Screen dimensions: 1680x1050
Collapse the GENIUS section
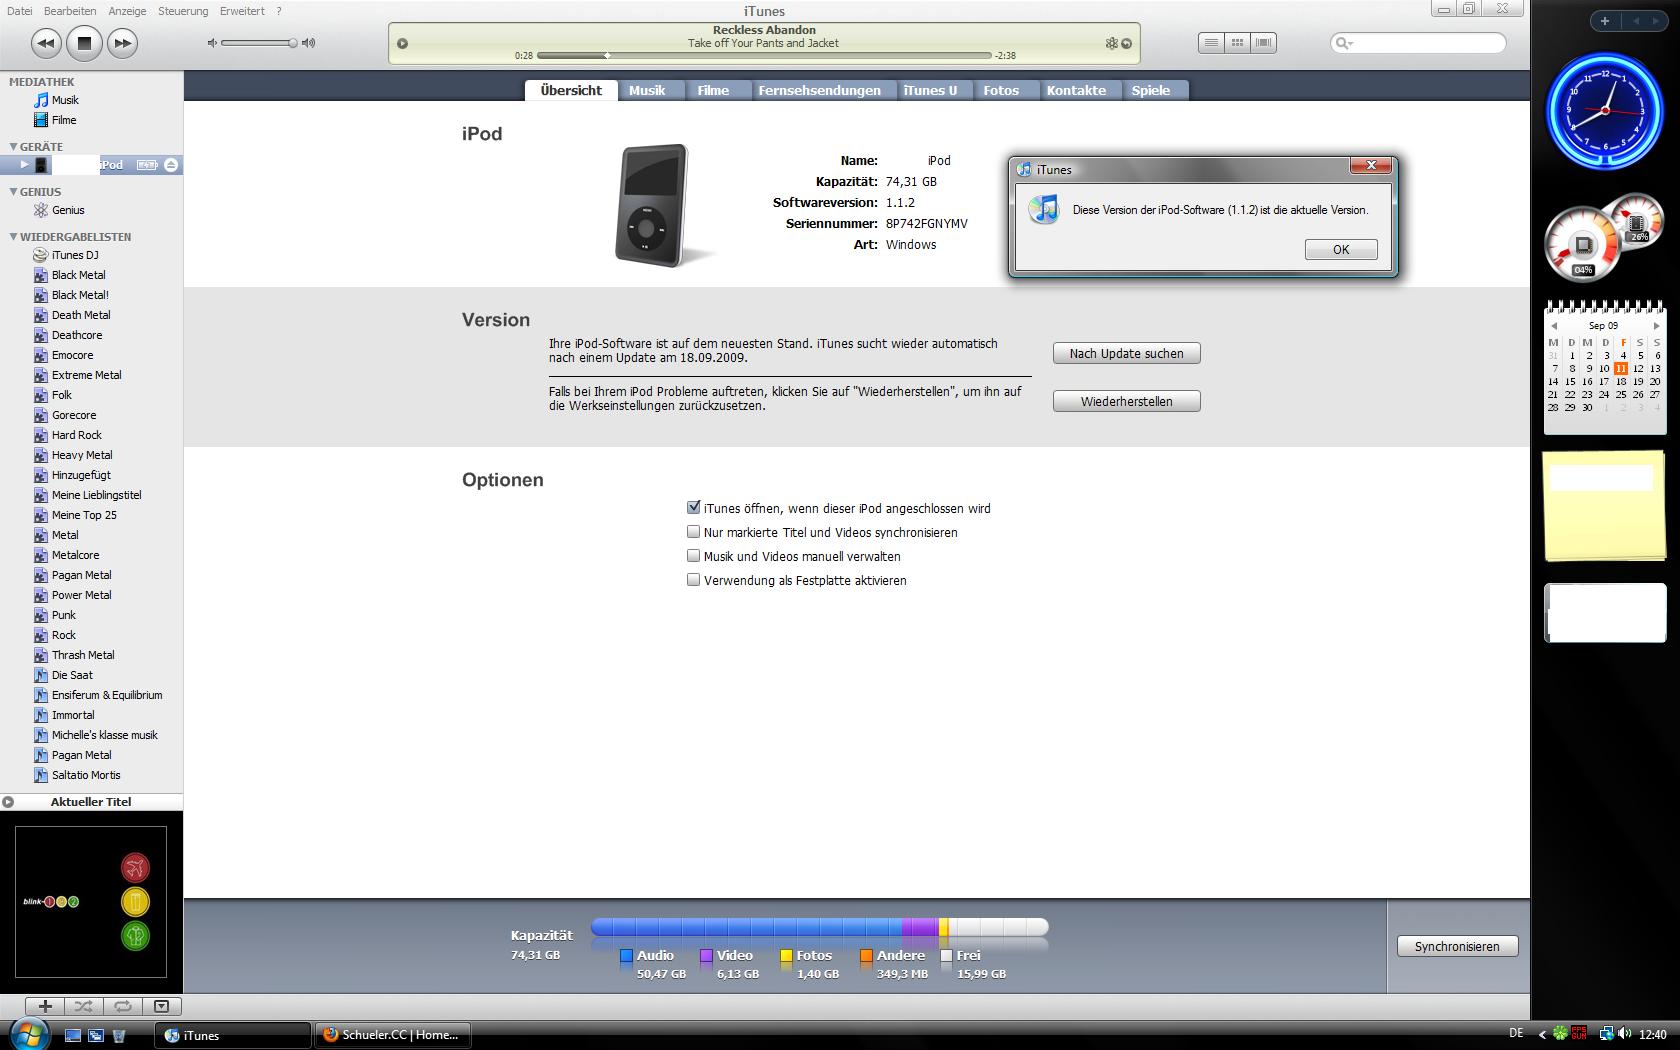tap(14, 192)
